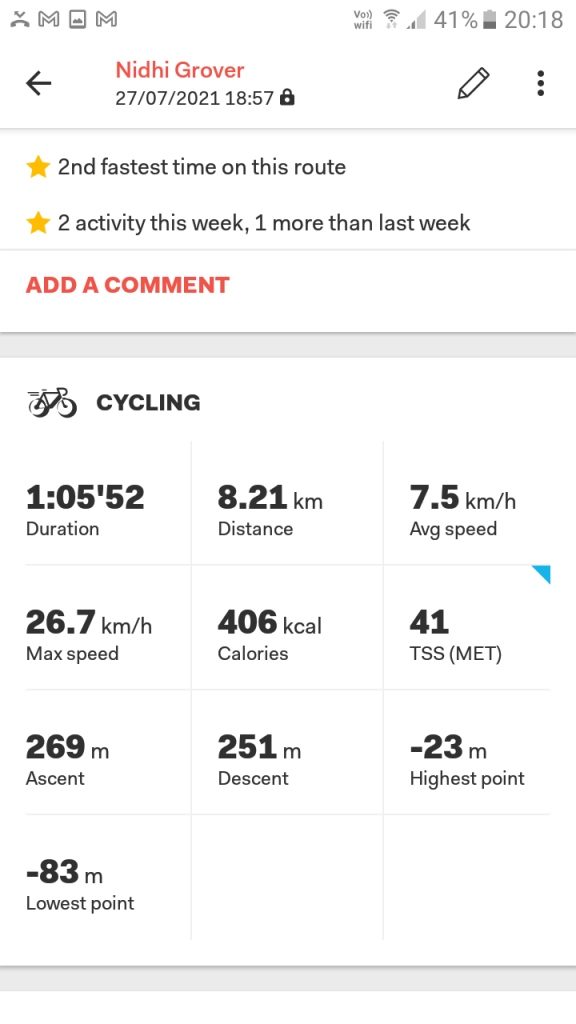Open the three-dot overflow menu

(540, 84)
